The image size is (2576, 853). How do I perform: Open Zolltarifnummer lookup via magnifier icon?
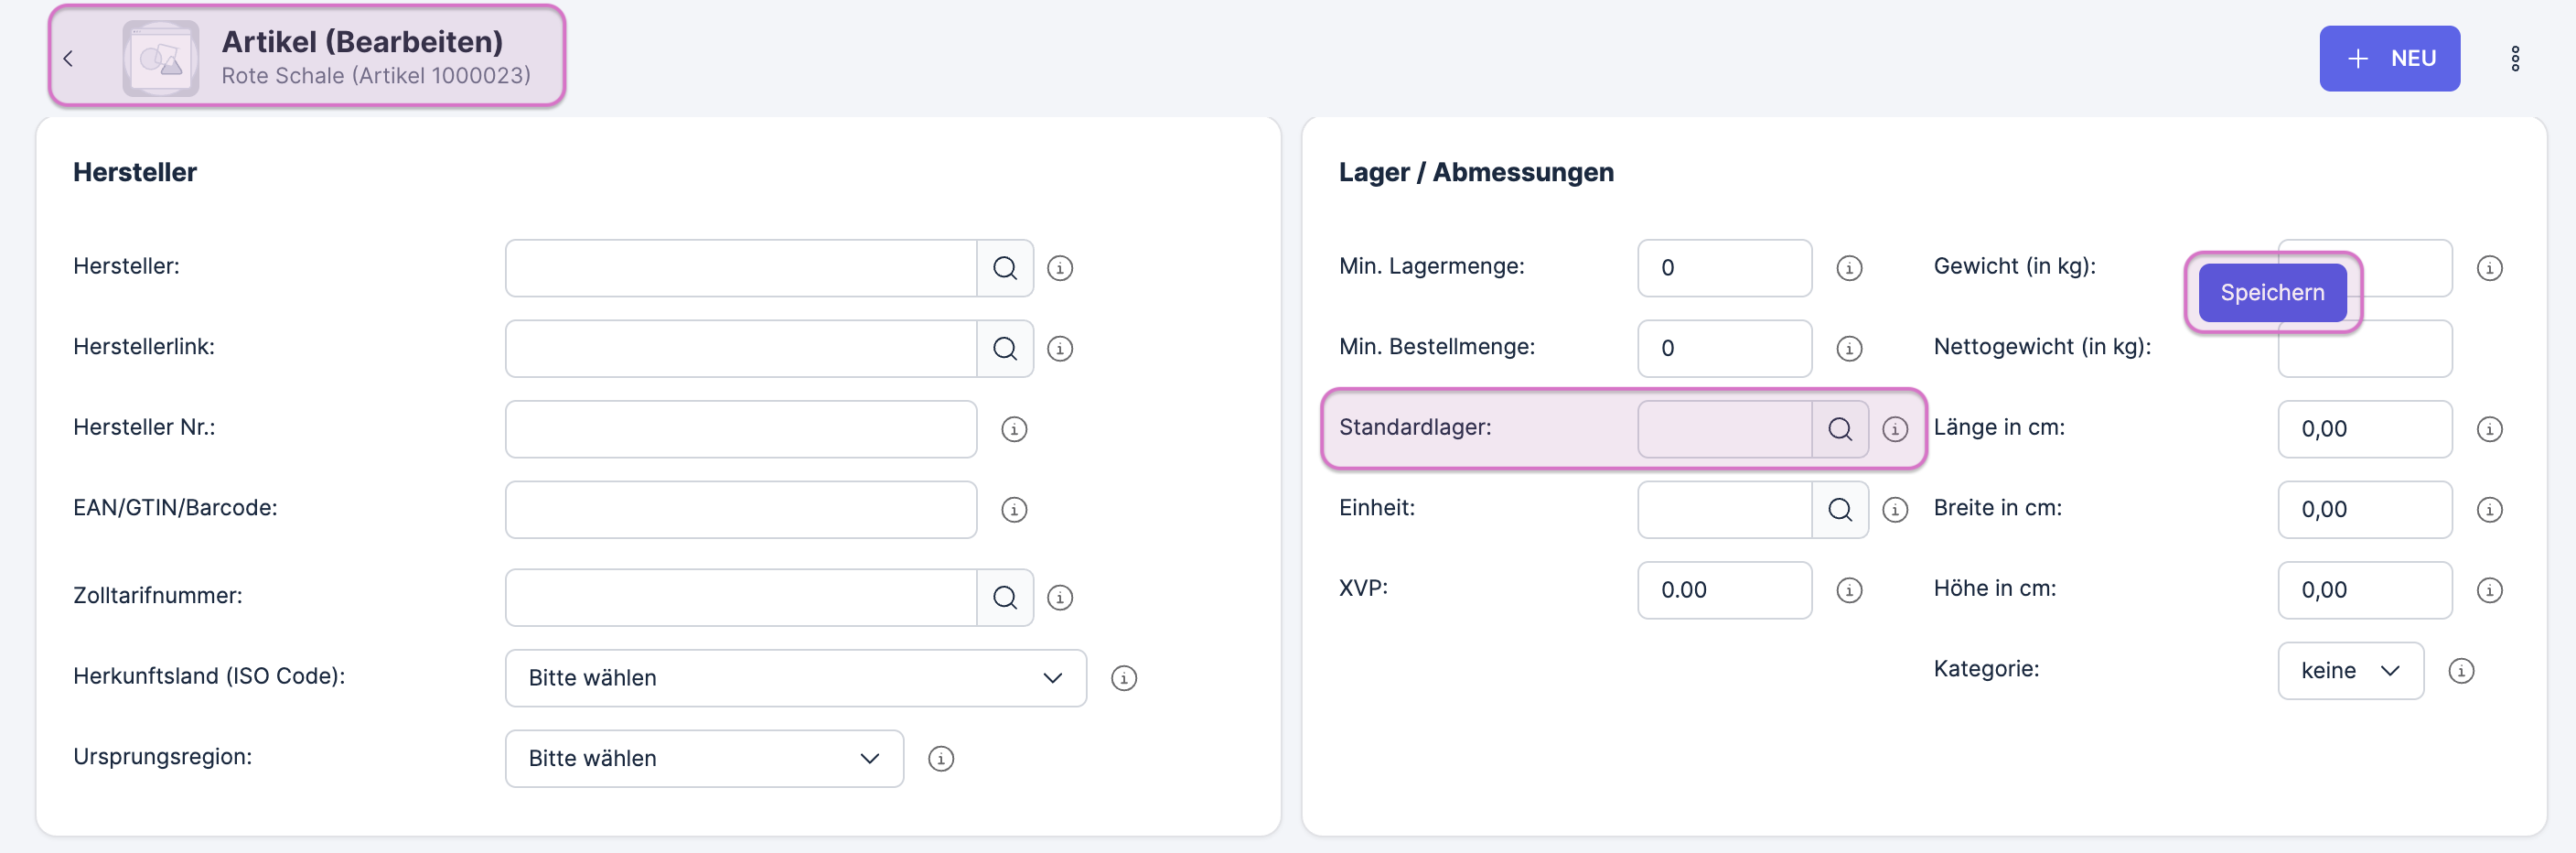[x=1004, y=597]
